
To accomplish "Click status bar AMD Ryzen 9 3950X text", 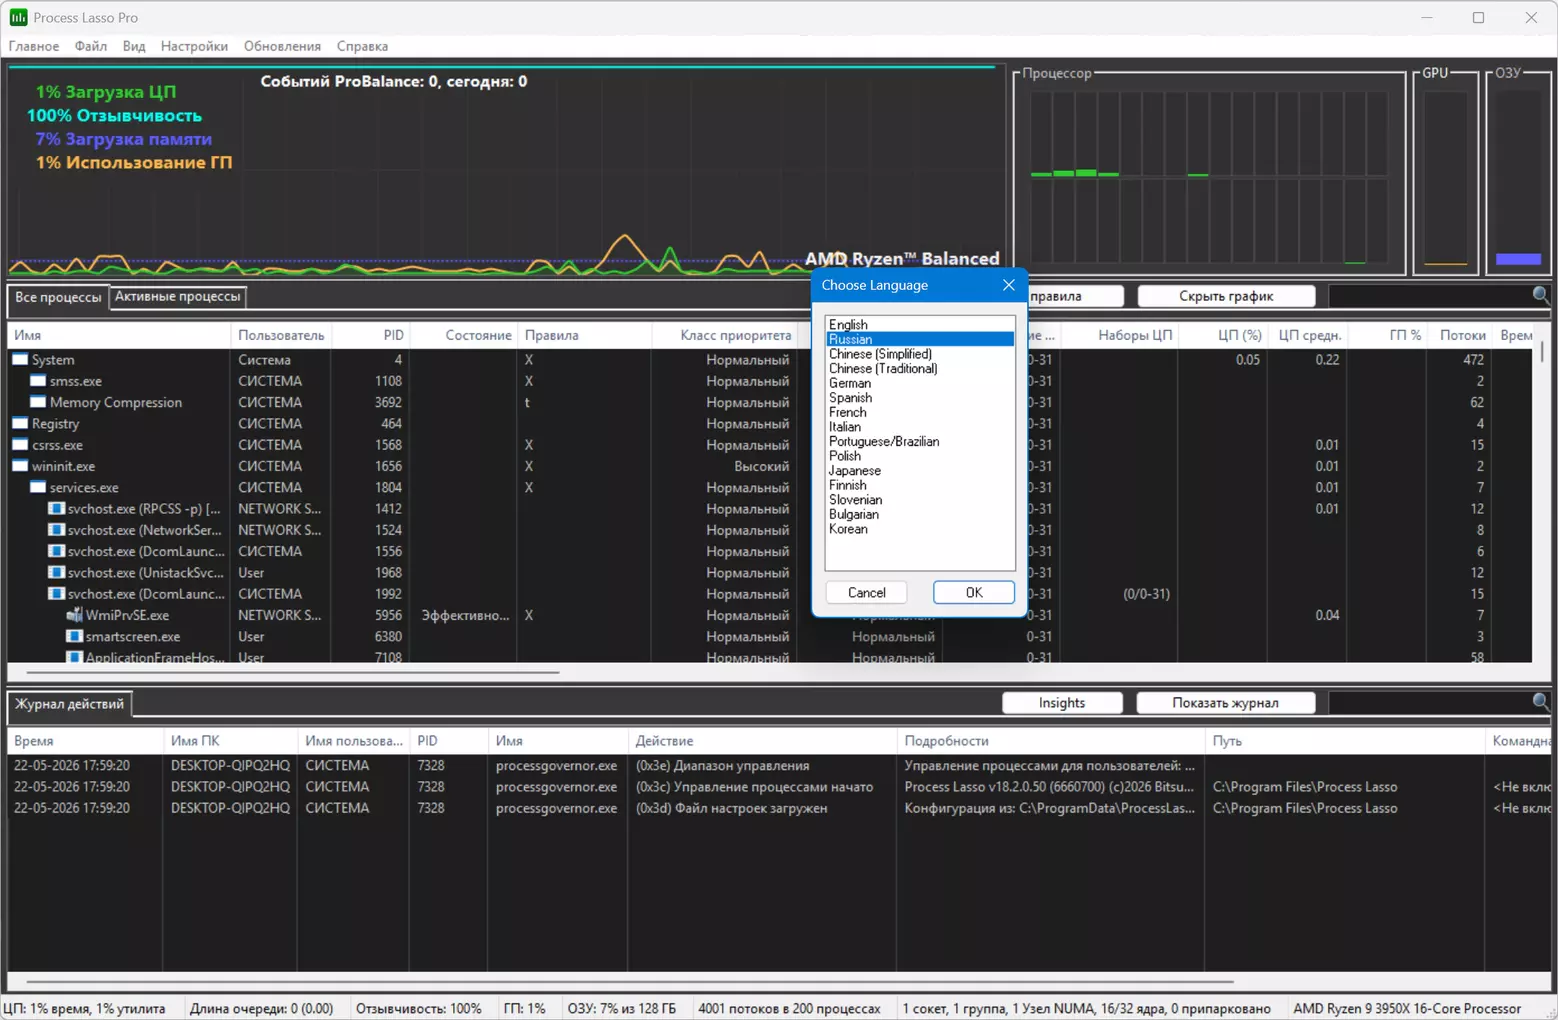I will pyautogui.click(x=1407, y=1008).
